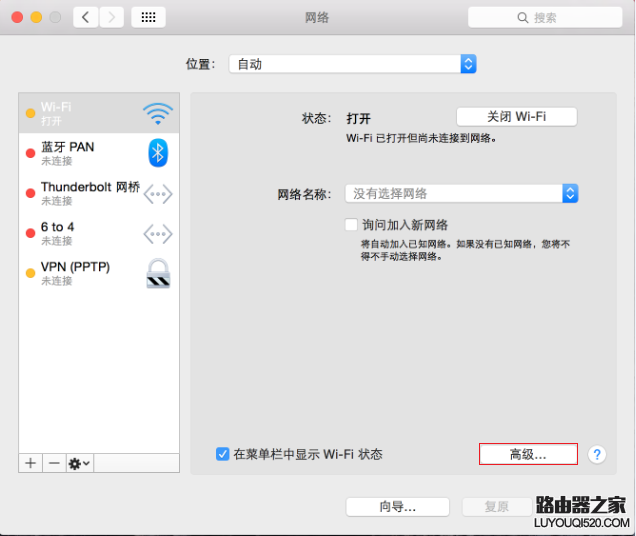Go back with the left chevron
This screenshot has width=636, height=536.
pos(86,17)
